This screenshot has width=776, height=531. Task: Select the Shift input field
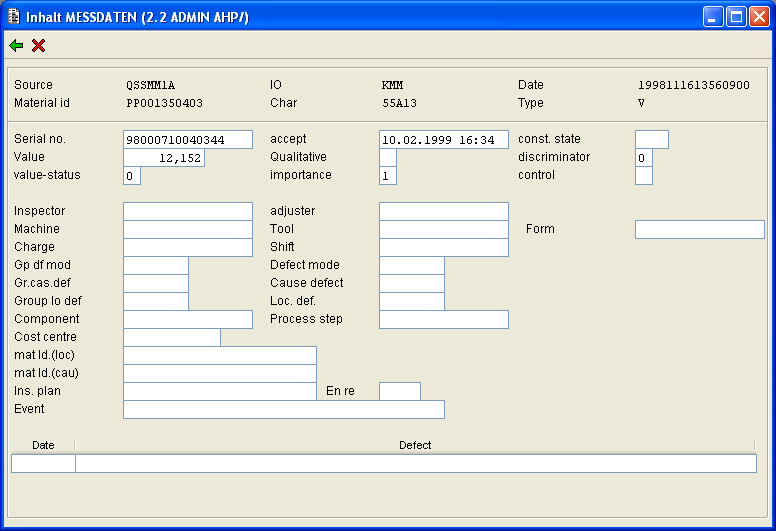(x=444, y=247)
